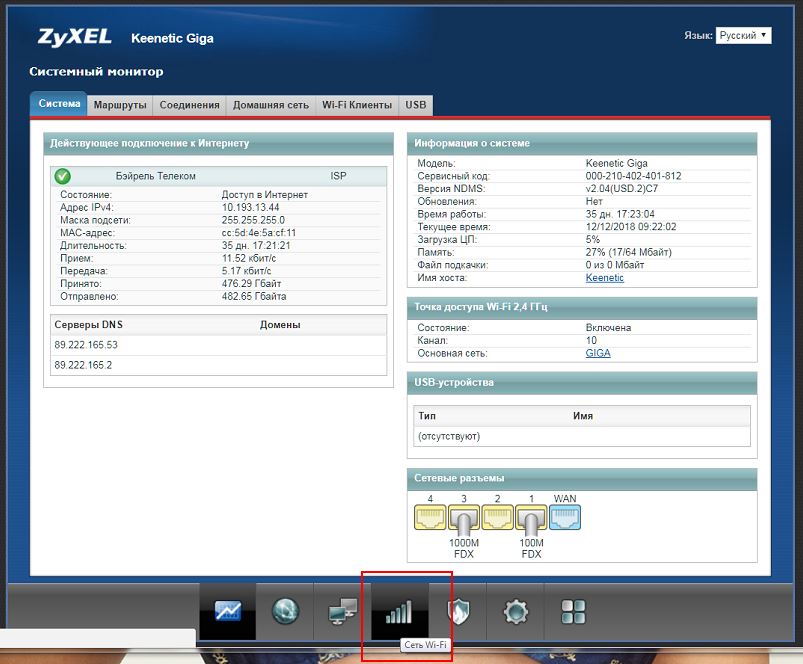Image resolution: width=803 pixels, height=664 pixels.
Task: Click the blue WAN port icon
Action: click(565, 517)
